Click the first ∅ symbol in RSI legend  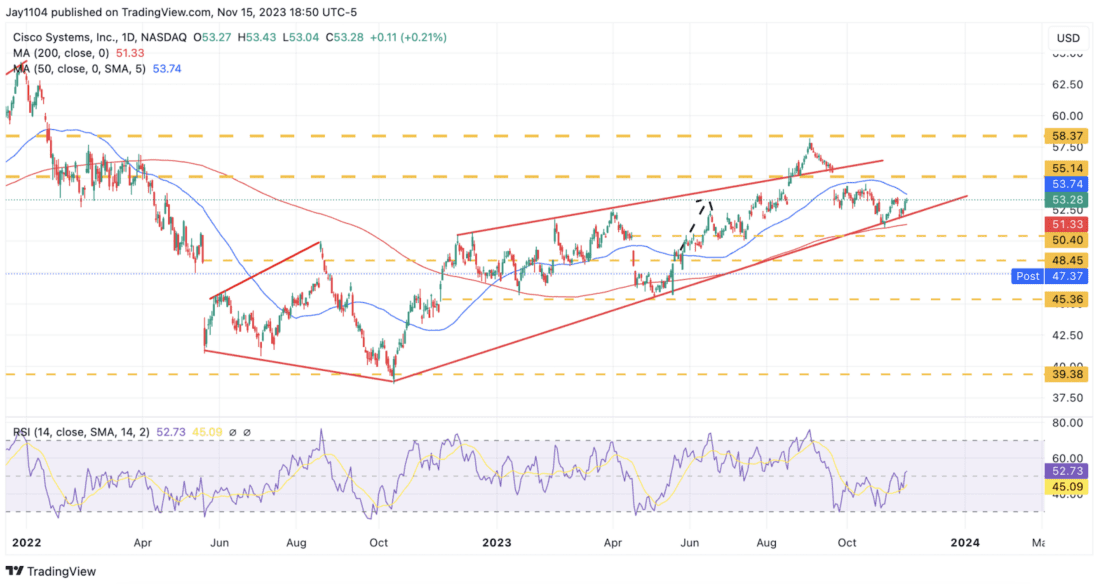point(232,432)
